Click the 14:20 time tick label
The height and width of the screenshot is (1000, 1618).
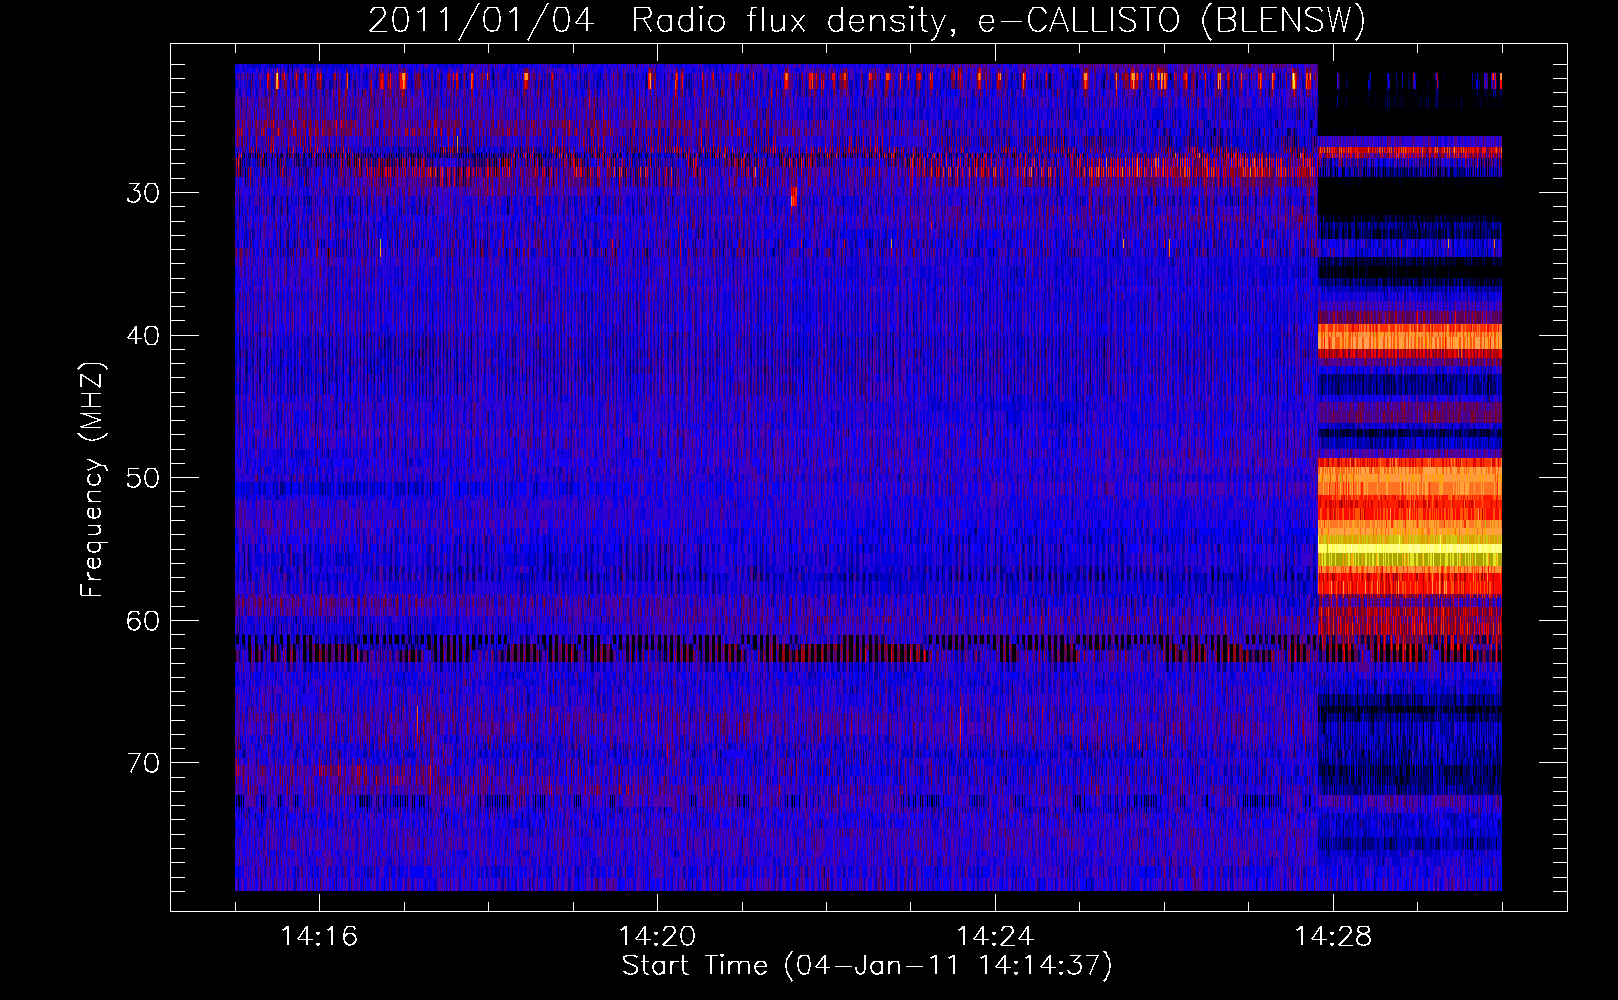(657, 936)
